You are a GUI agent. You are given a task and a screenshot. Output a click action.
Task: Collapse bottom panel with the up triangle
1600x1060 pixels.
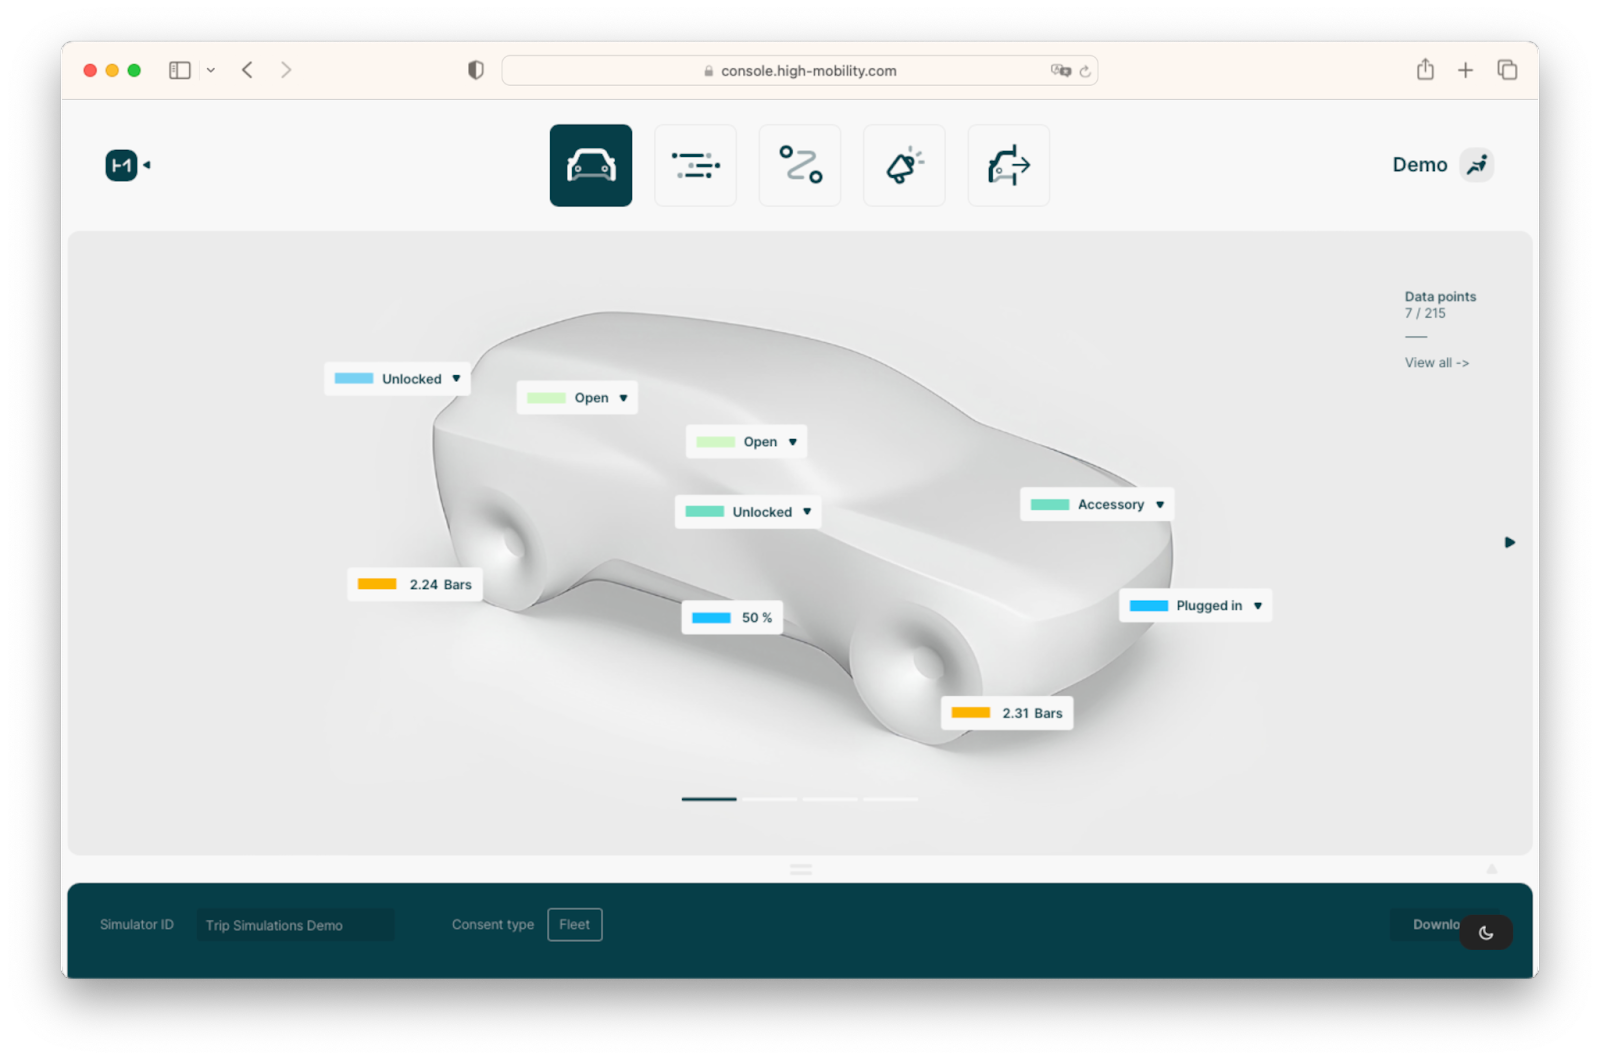[x=1491, y=869]
